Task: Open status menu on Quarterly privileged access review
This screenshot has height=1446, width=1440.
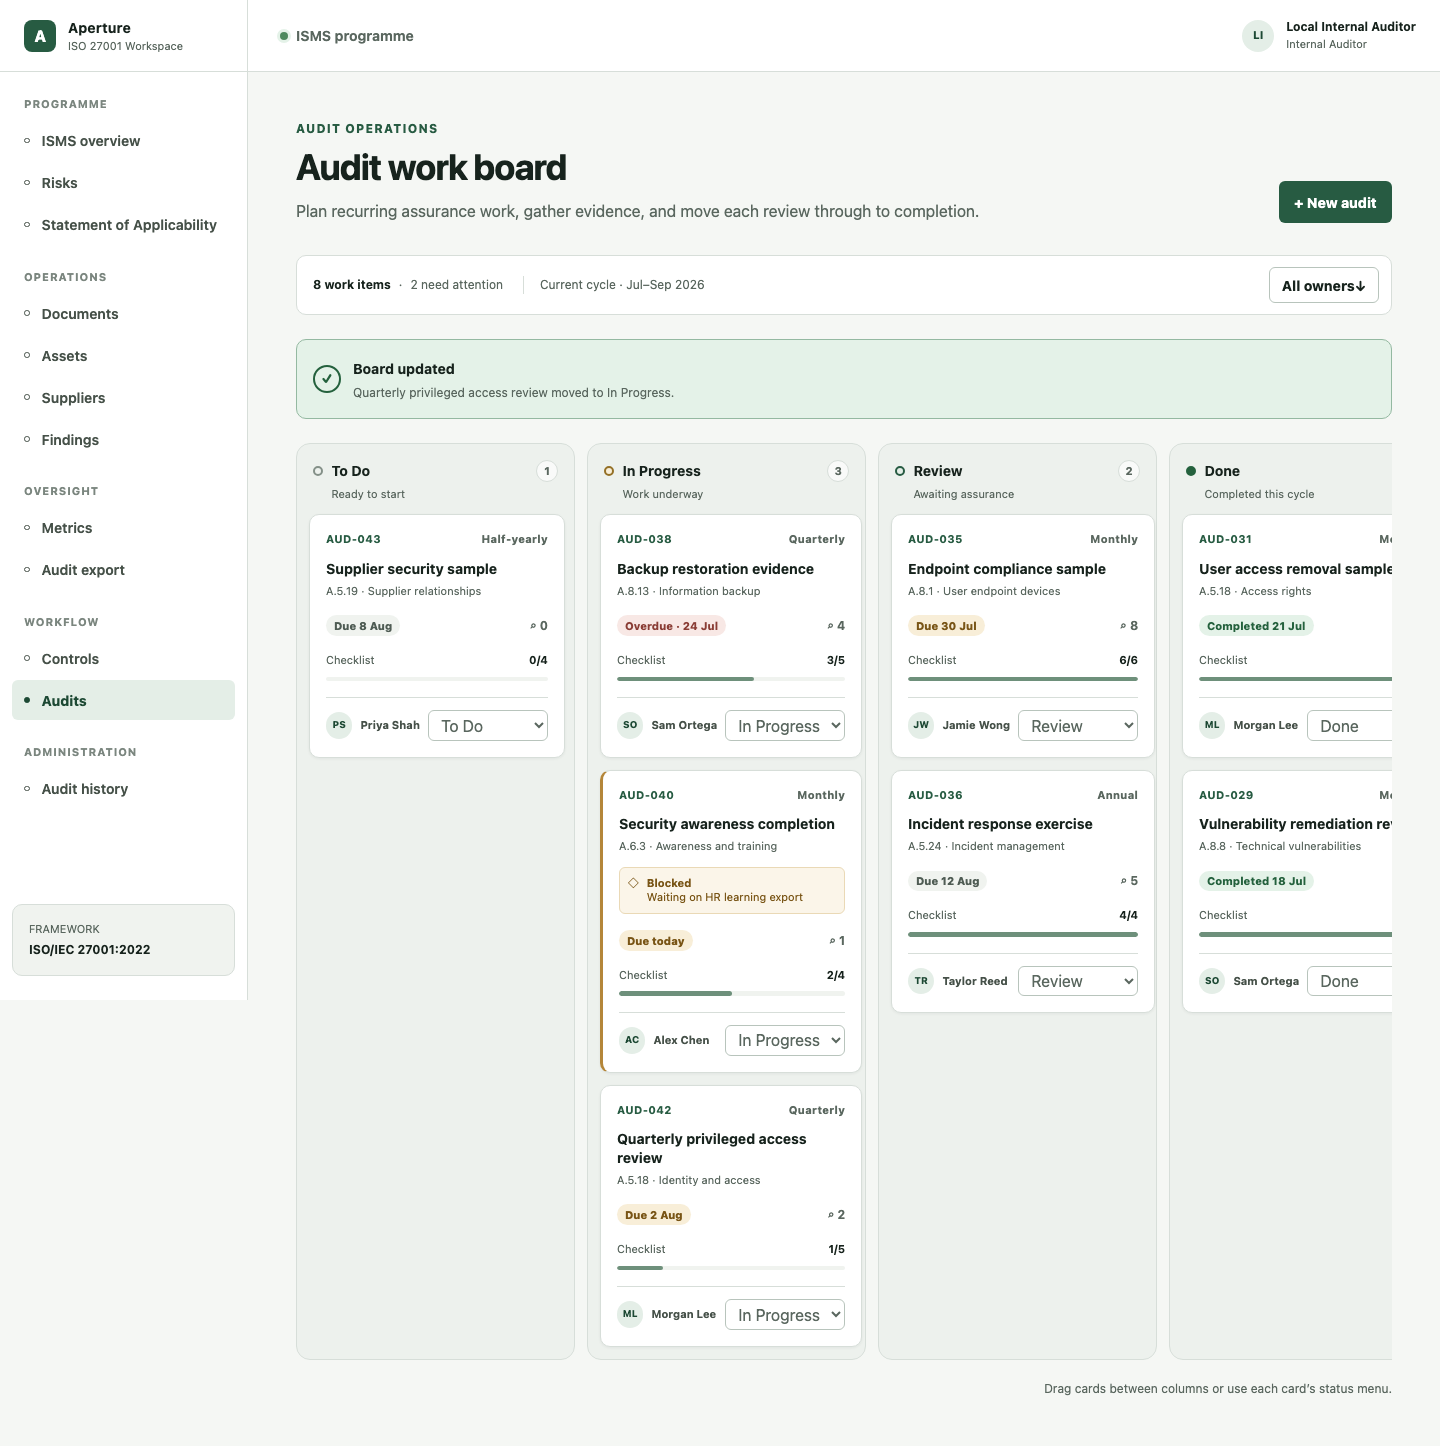Action: [x=785, y=1315]
